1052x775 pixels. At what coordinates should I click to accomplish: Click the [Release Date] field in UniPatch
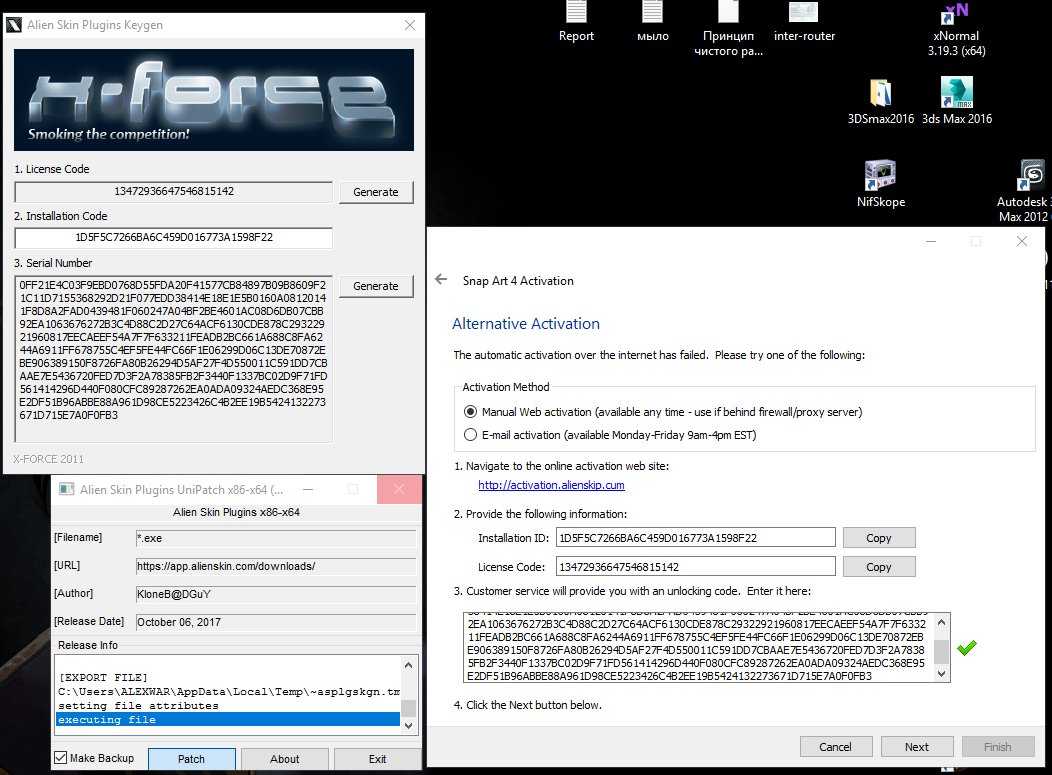pyautogui.click(x=276, y=622)
